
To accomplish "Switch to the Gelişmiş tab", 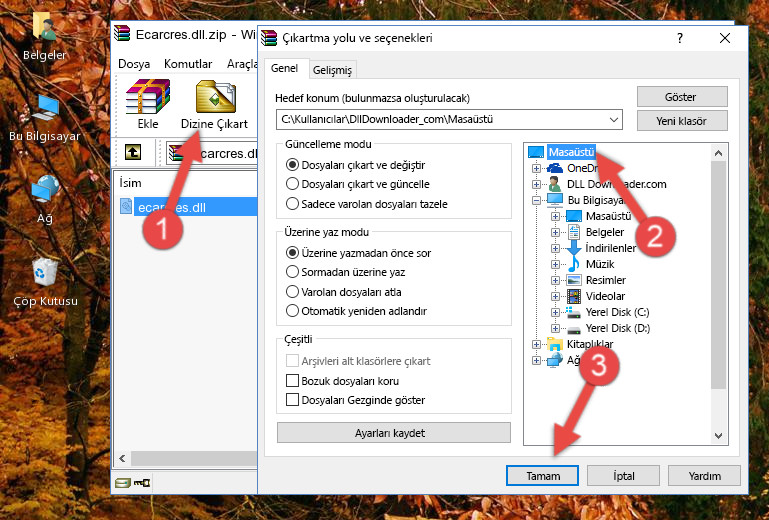I will tap(332, 70).
